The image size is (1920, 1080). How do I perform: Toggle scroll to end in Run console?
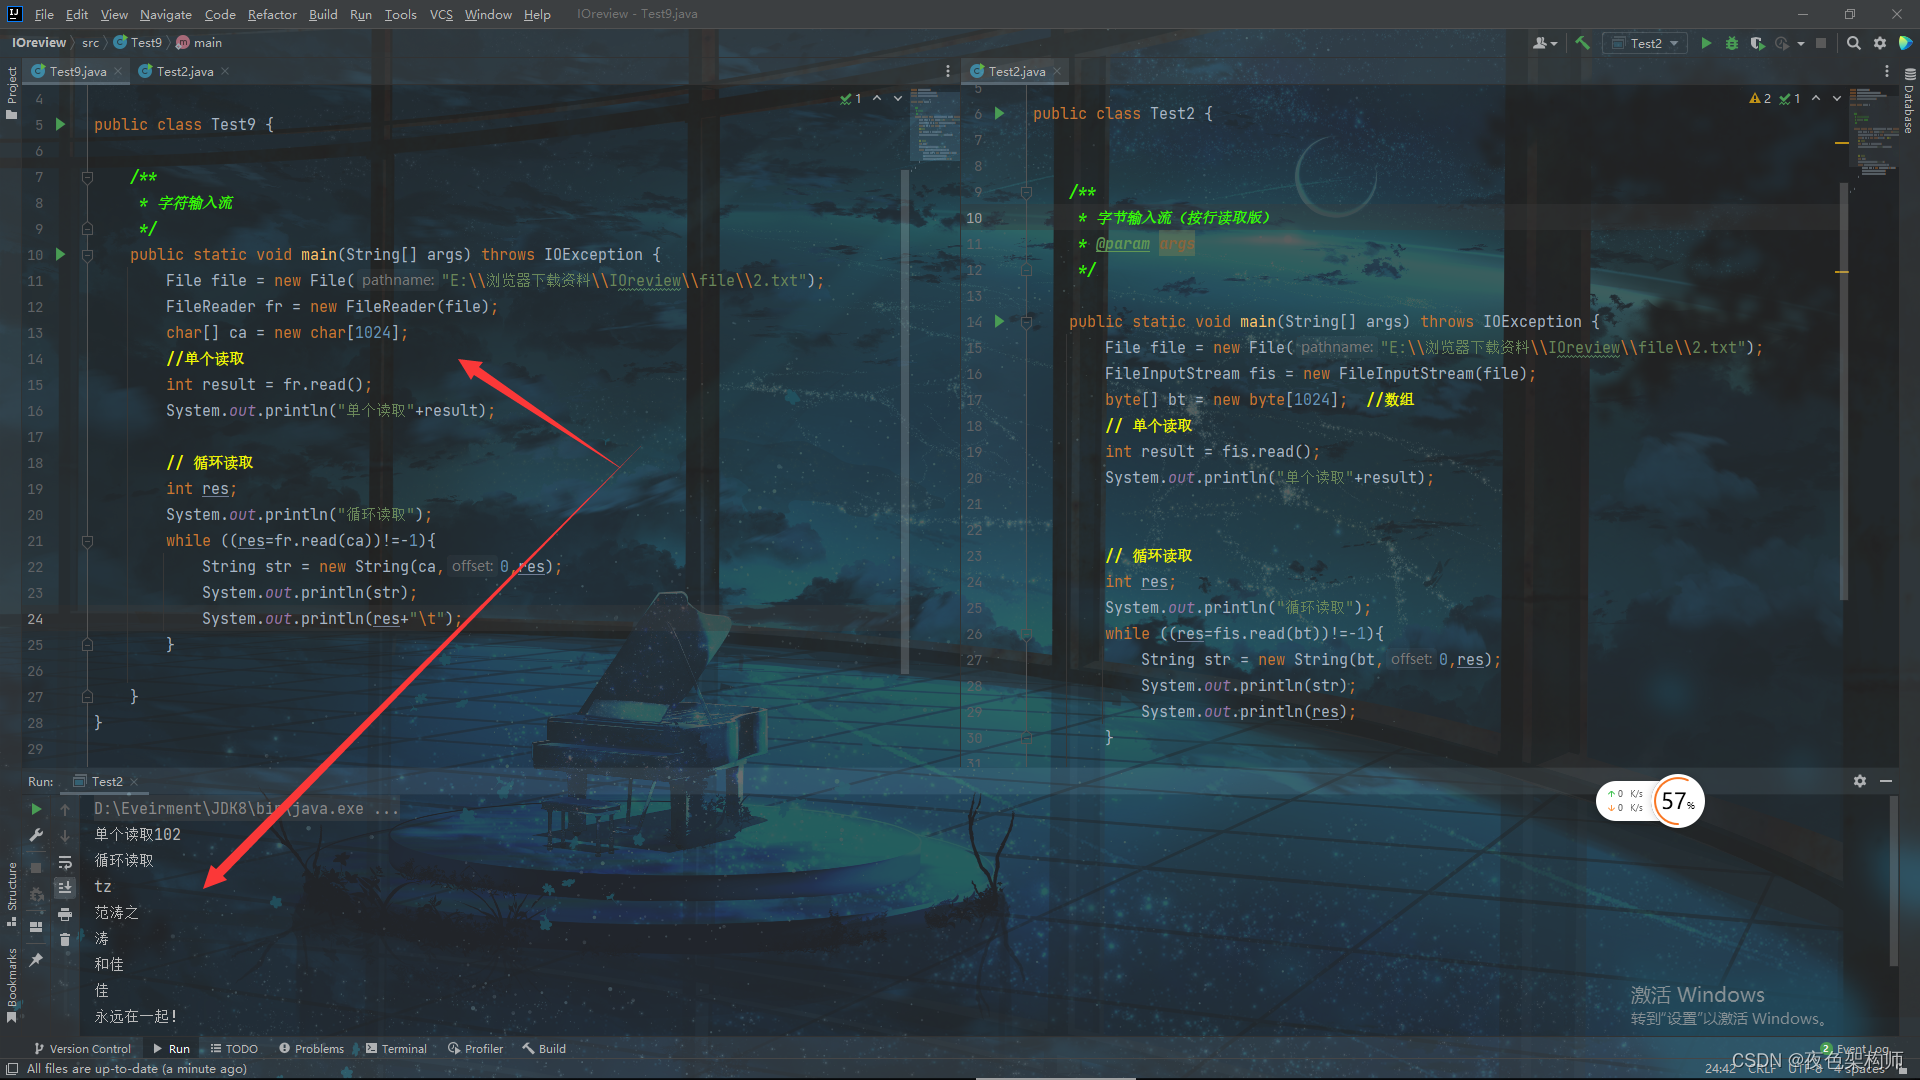click(x=65, y=888)
